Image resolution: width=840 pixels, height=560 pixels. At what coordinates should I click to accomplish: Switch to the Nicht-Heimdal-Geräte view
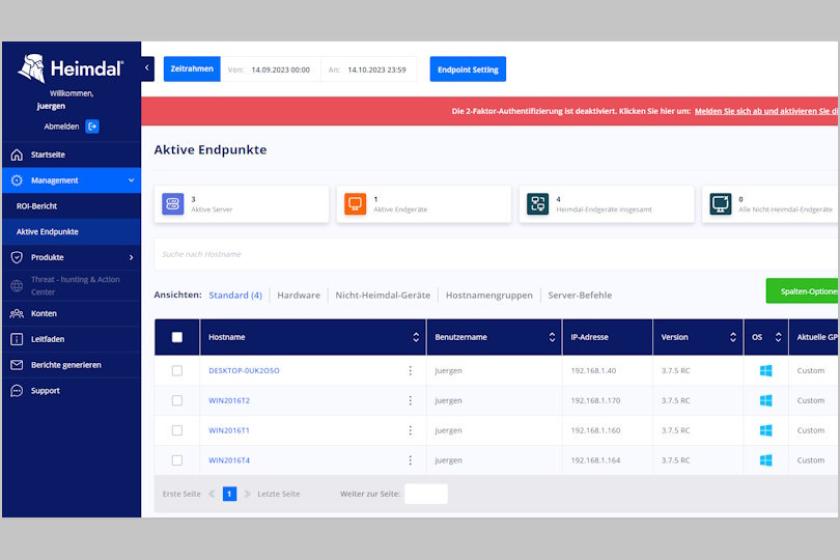(382, 295)
